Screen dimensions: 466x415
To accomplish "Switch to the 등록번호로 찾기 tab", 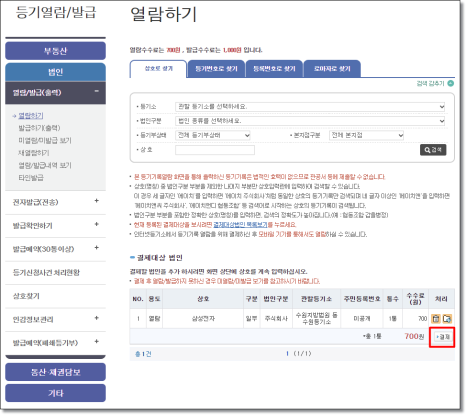I will pos(274,69).
